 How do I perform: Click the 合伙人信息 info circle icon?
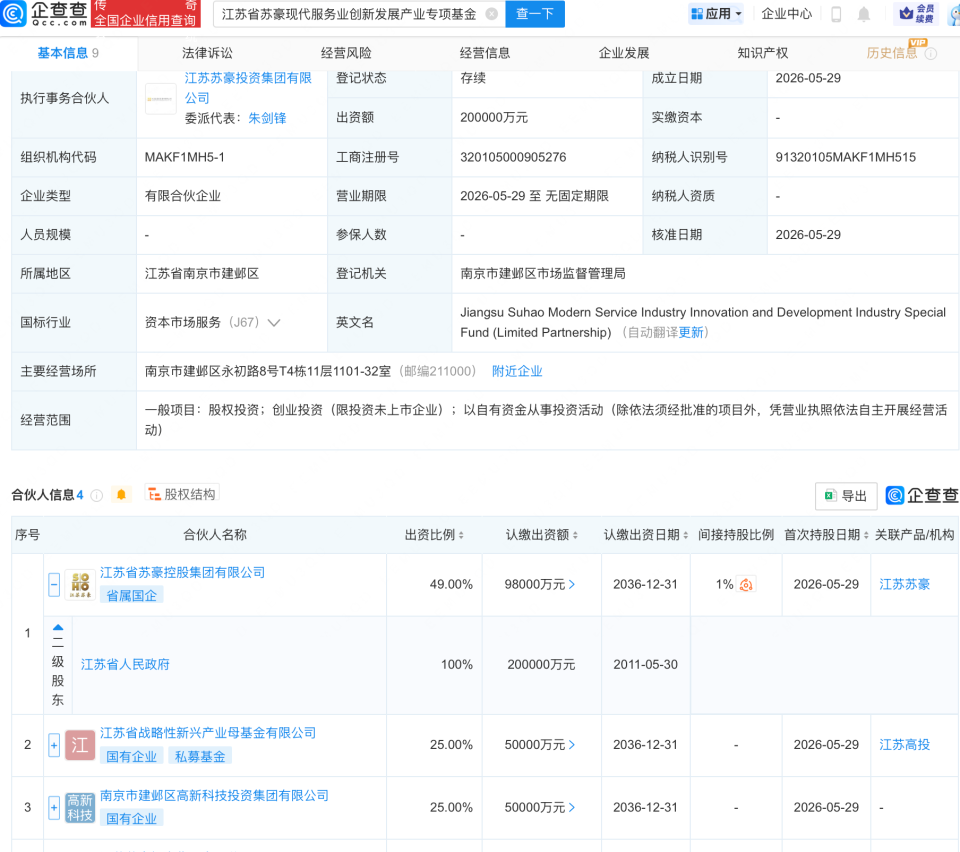[x=97, y=495]
